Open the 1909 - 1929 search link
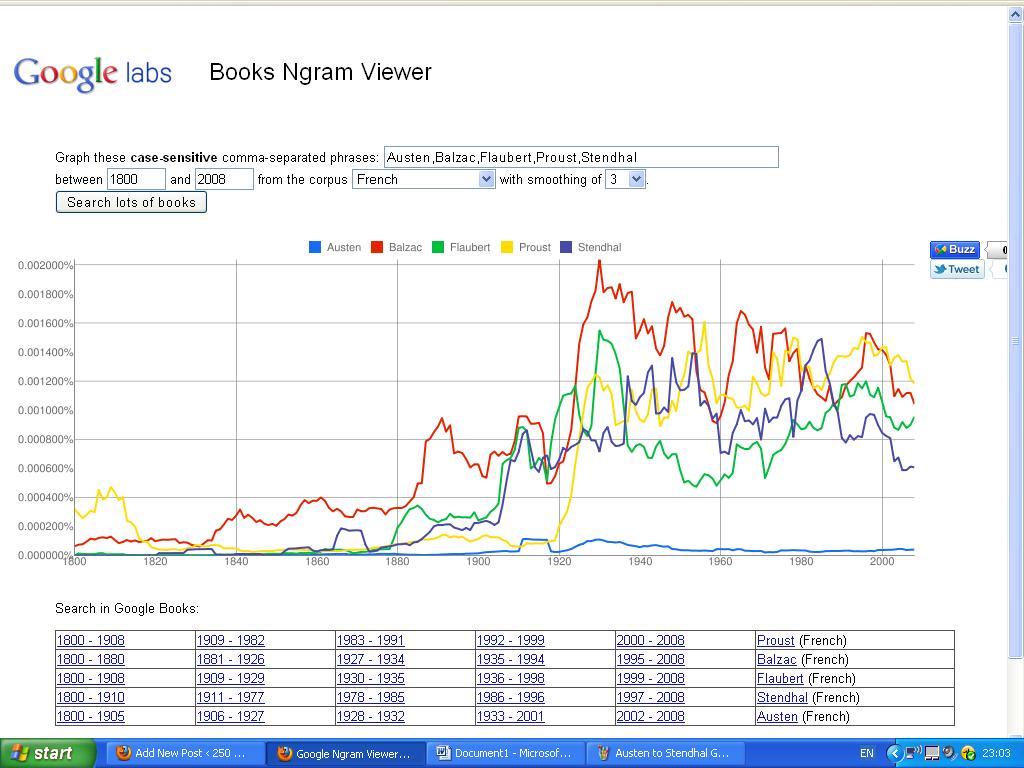 click(x=231, y=679)
